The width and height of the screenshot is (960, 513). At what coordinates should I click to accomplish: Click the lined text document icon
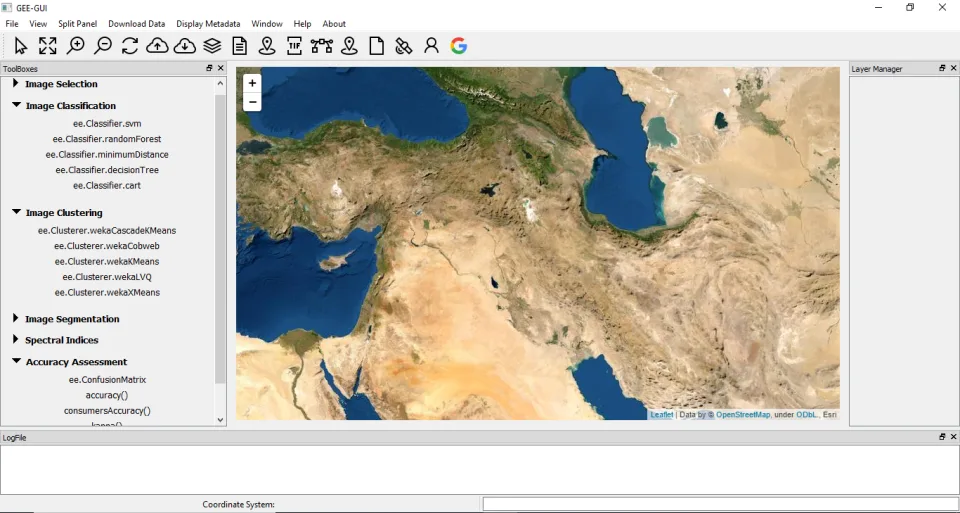(239, 46)
